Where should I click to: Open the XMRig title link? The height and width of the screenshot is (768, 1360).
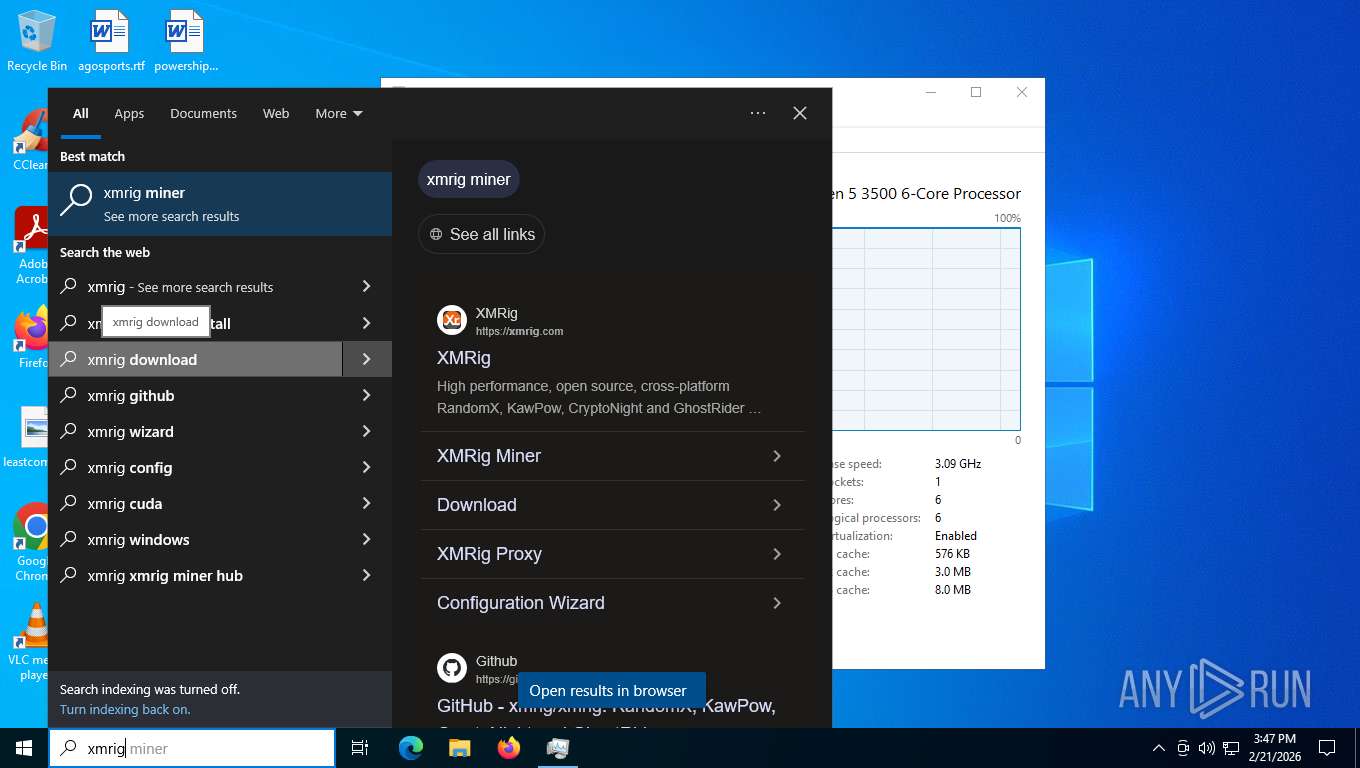[x=464, y=357]
